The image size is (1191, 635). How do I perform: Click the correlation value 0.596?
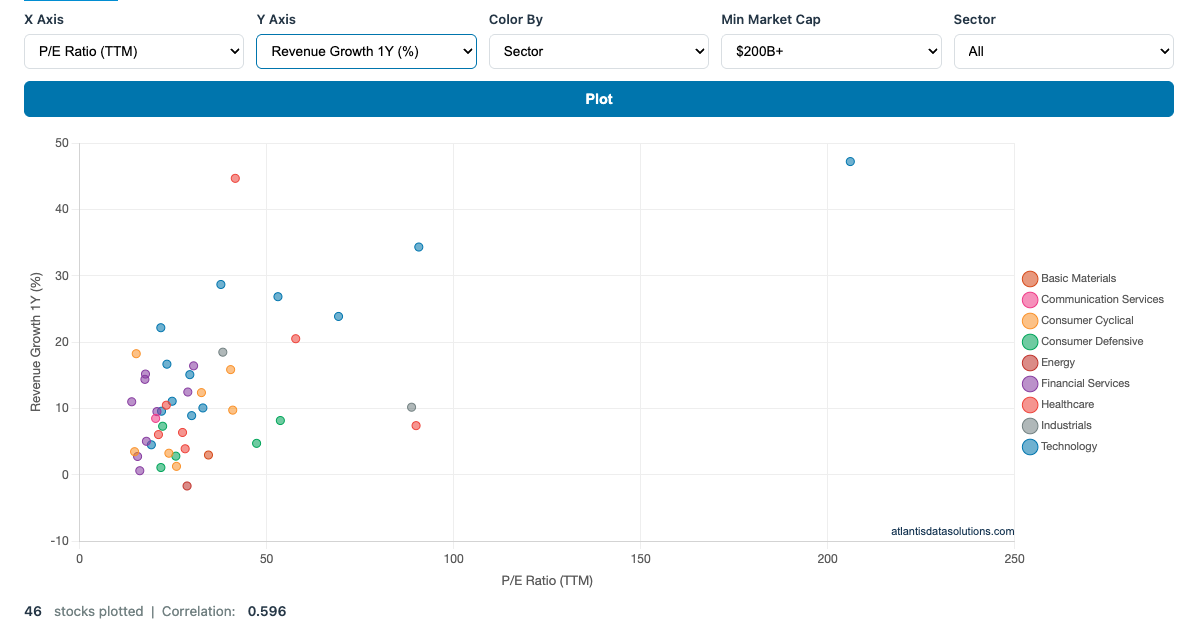coord(267,611)
